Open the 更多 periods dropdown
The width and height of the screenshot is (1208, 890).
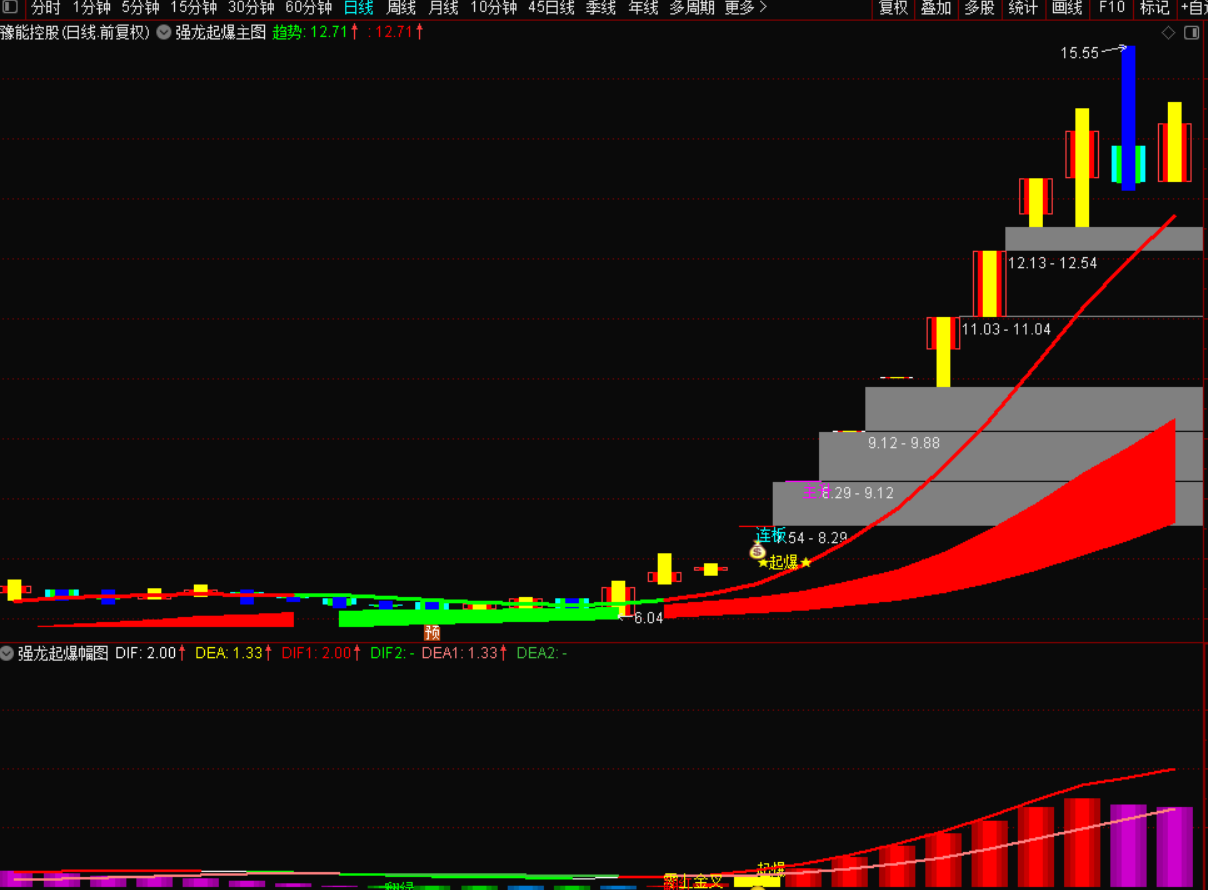point(745,8)
